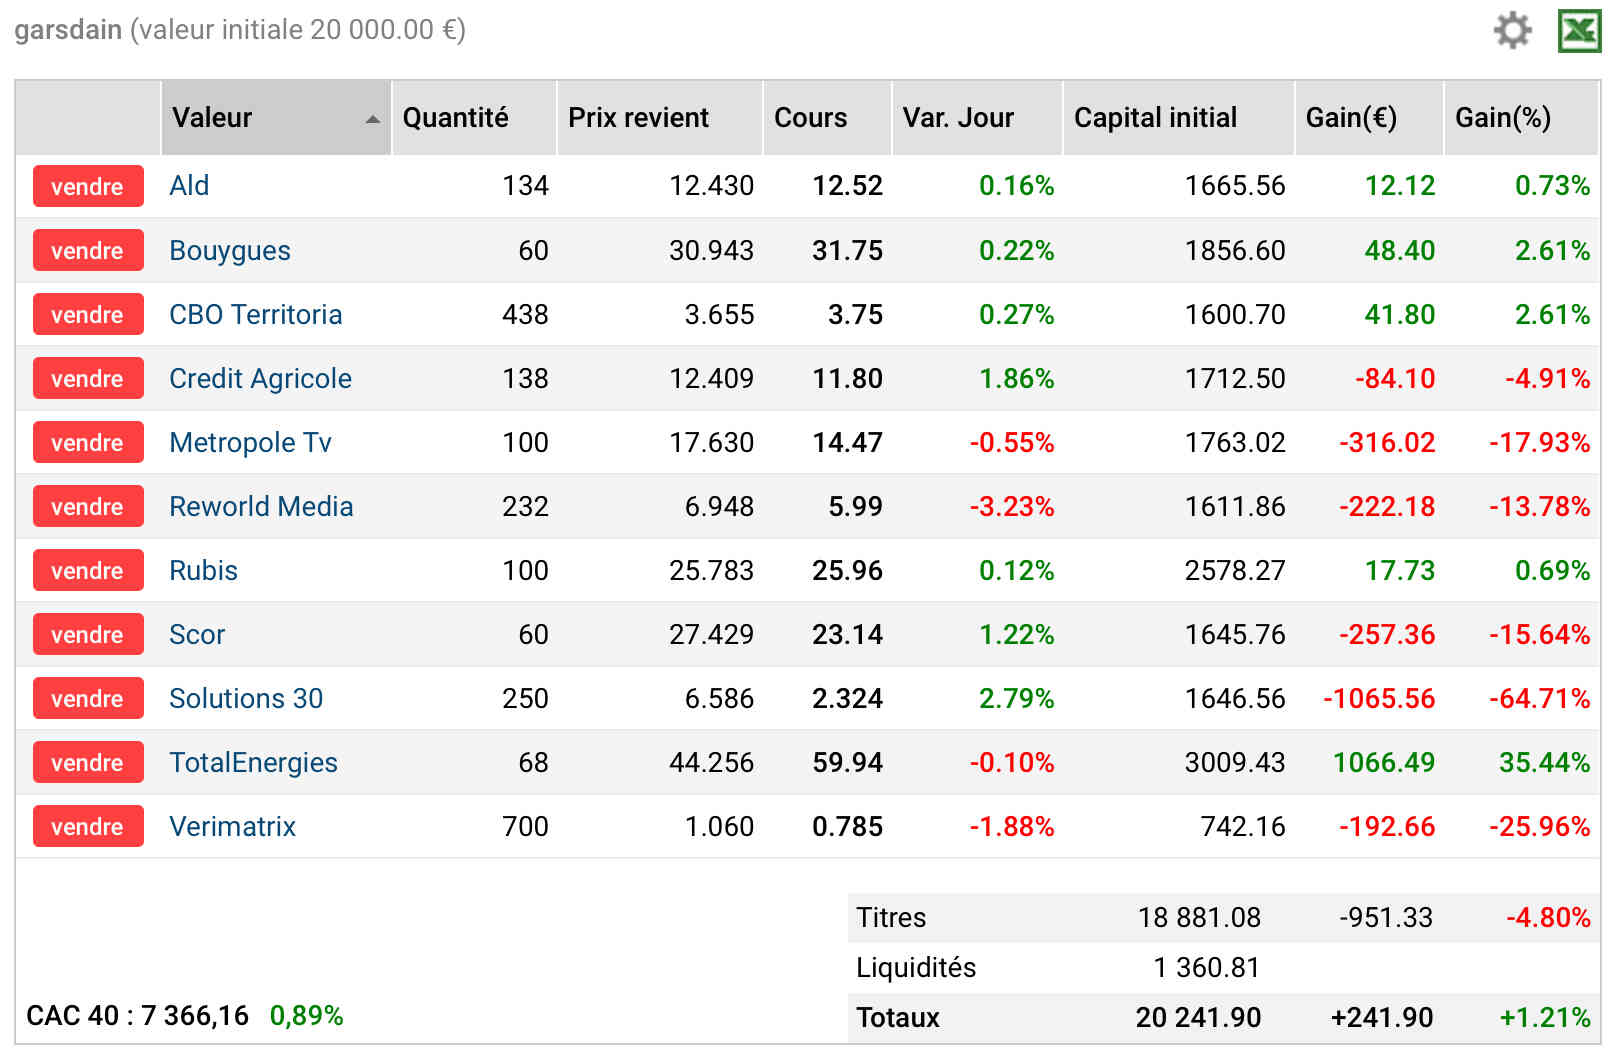Select Solutions 30 loss -1065.56

coord(1379,698)
